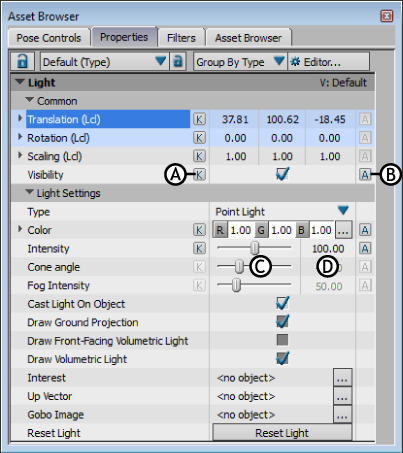Open the Filters tab
Viewport: 403px width, 453px height.
181,38
